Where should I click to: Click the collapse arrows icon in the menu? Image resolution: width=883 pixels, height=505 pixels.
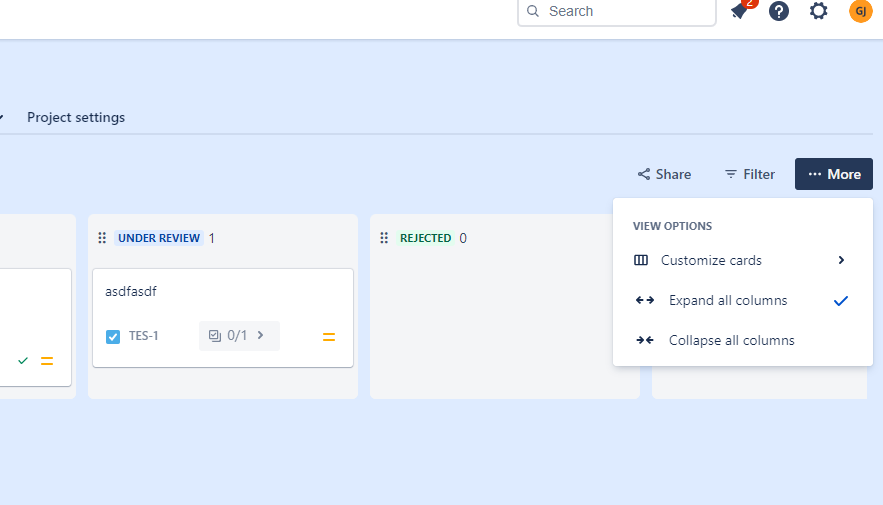point(645,340)
